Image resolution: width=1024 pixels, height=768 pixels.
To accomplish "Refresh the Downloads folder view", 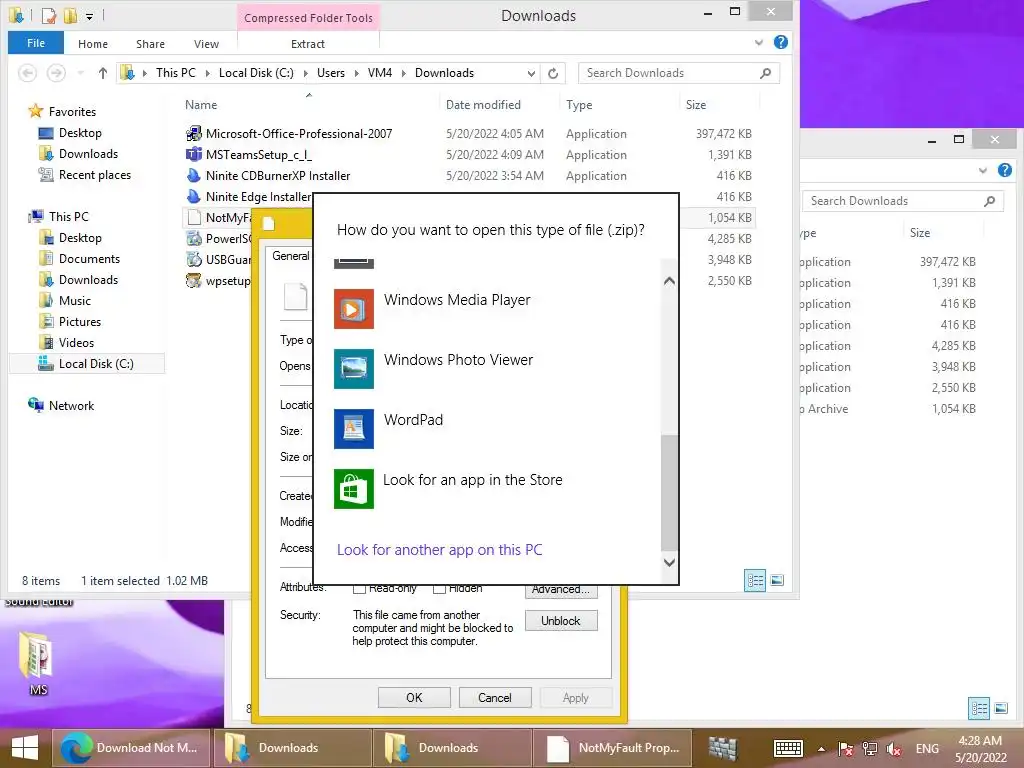I will click(553, 73).
